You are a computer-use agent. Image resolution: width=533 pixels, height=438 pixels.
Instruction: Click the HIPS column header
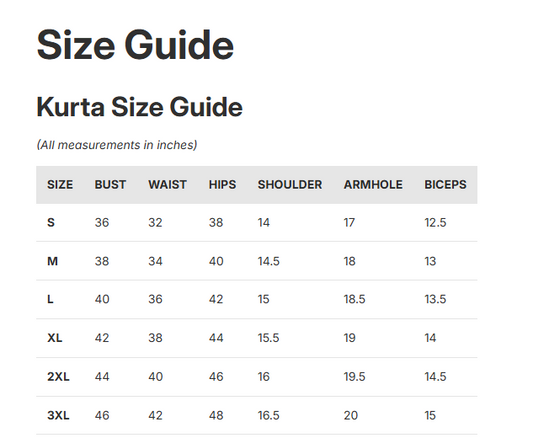[222, 185]
